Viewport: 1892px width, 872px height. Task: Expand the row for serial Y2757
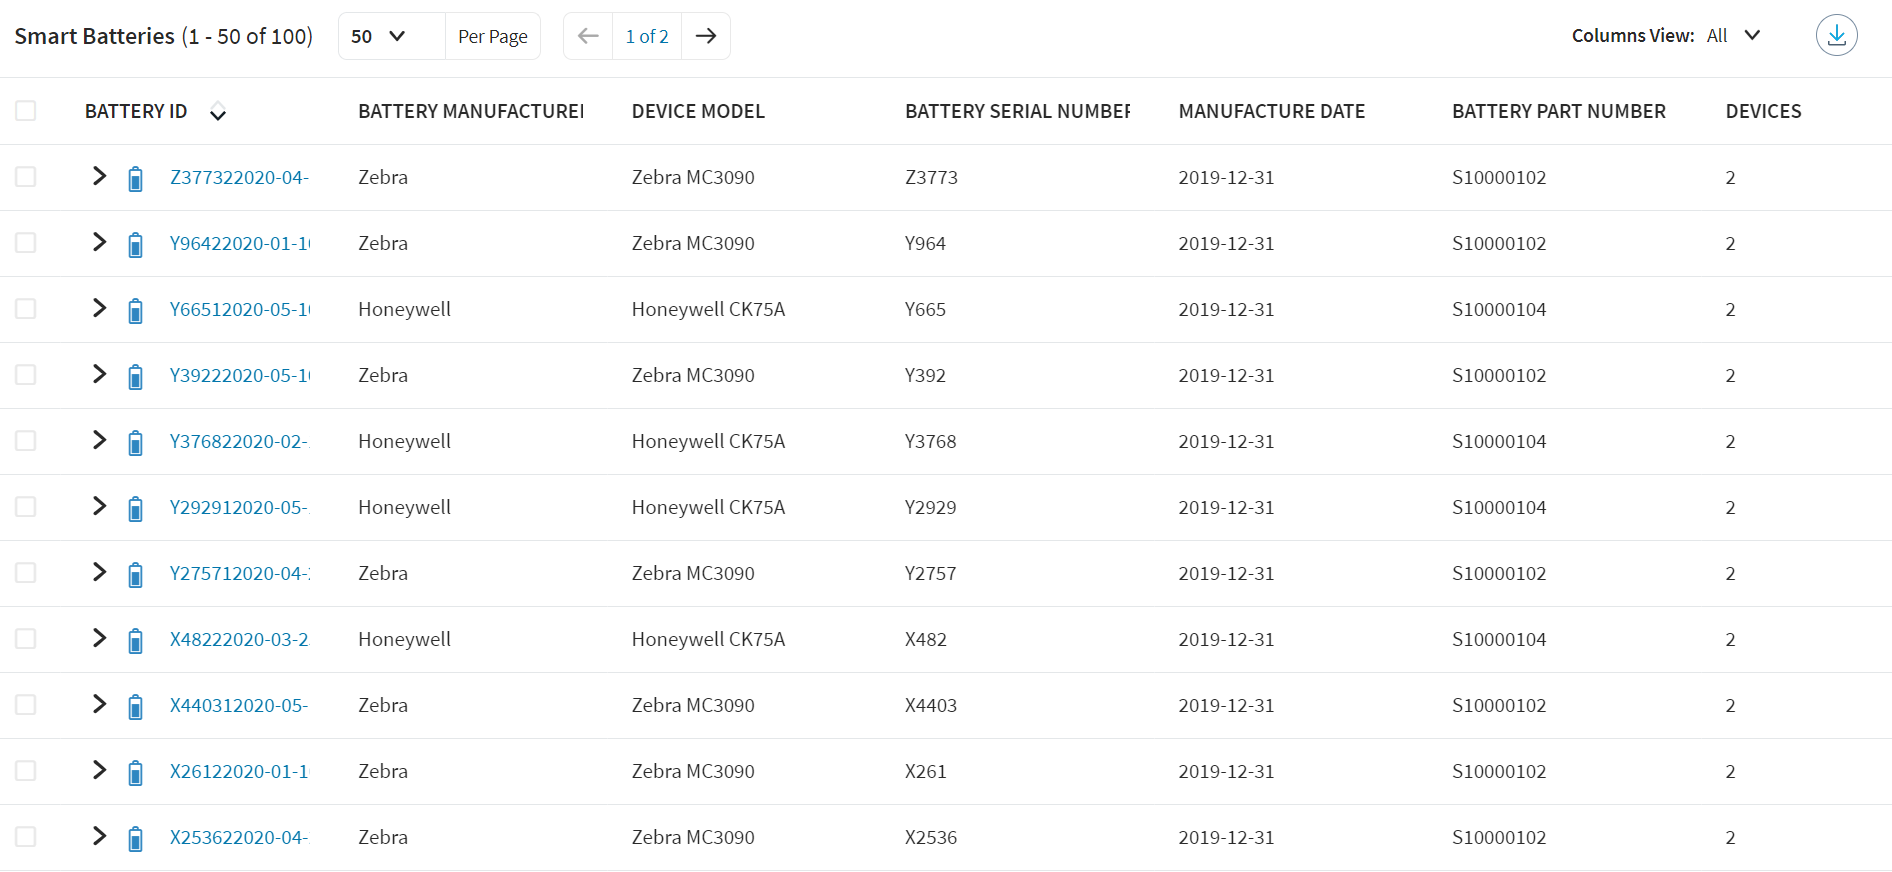coord(99,572)
